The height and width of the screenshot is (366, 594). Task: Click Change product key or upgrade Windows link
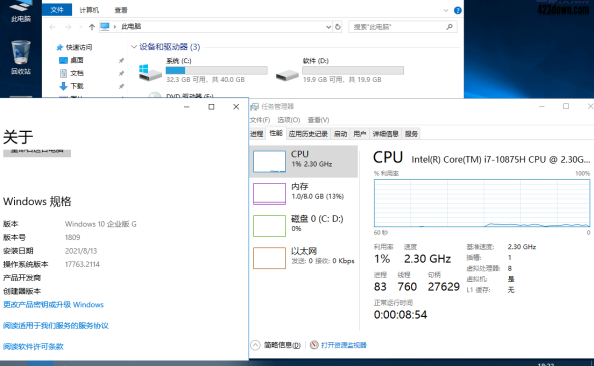click(53, 305)
